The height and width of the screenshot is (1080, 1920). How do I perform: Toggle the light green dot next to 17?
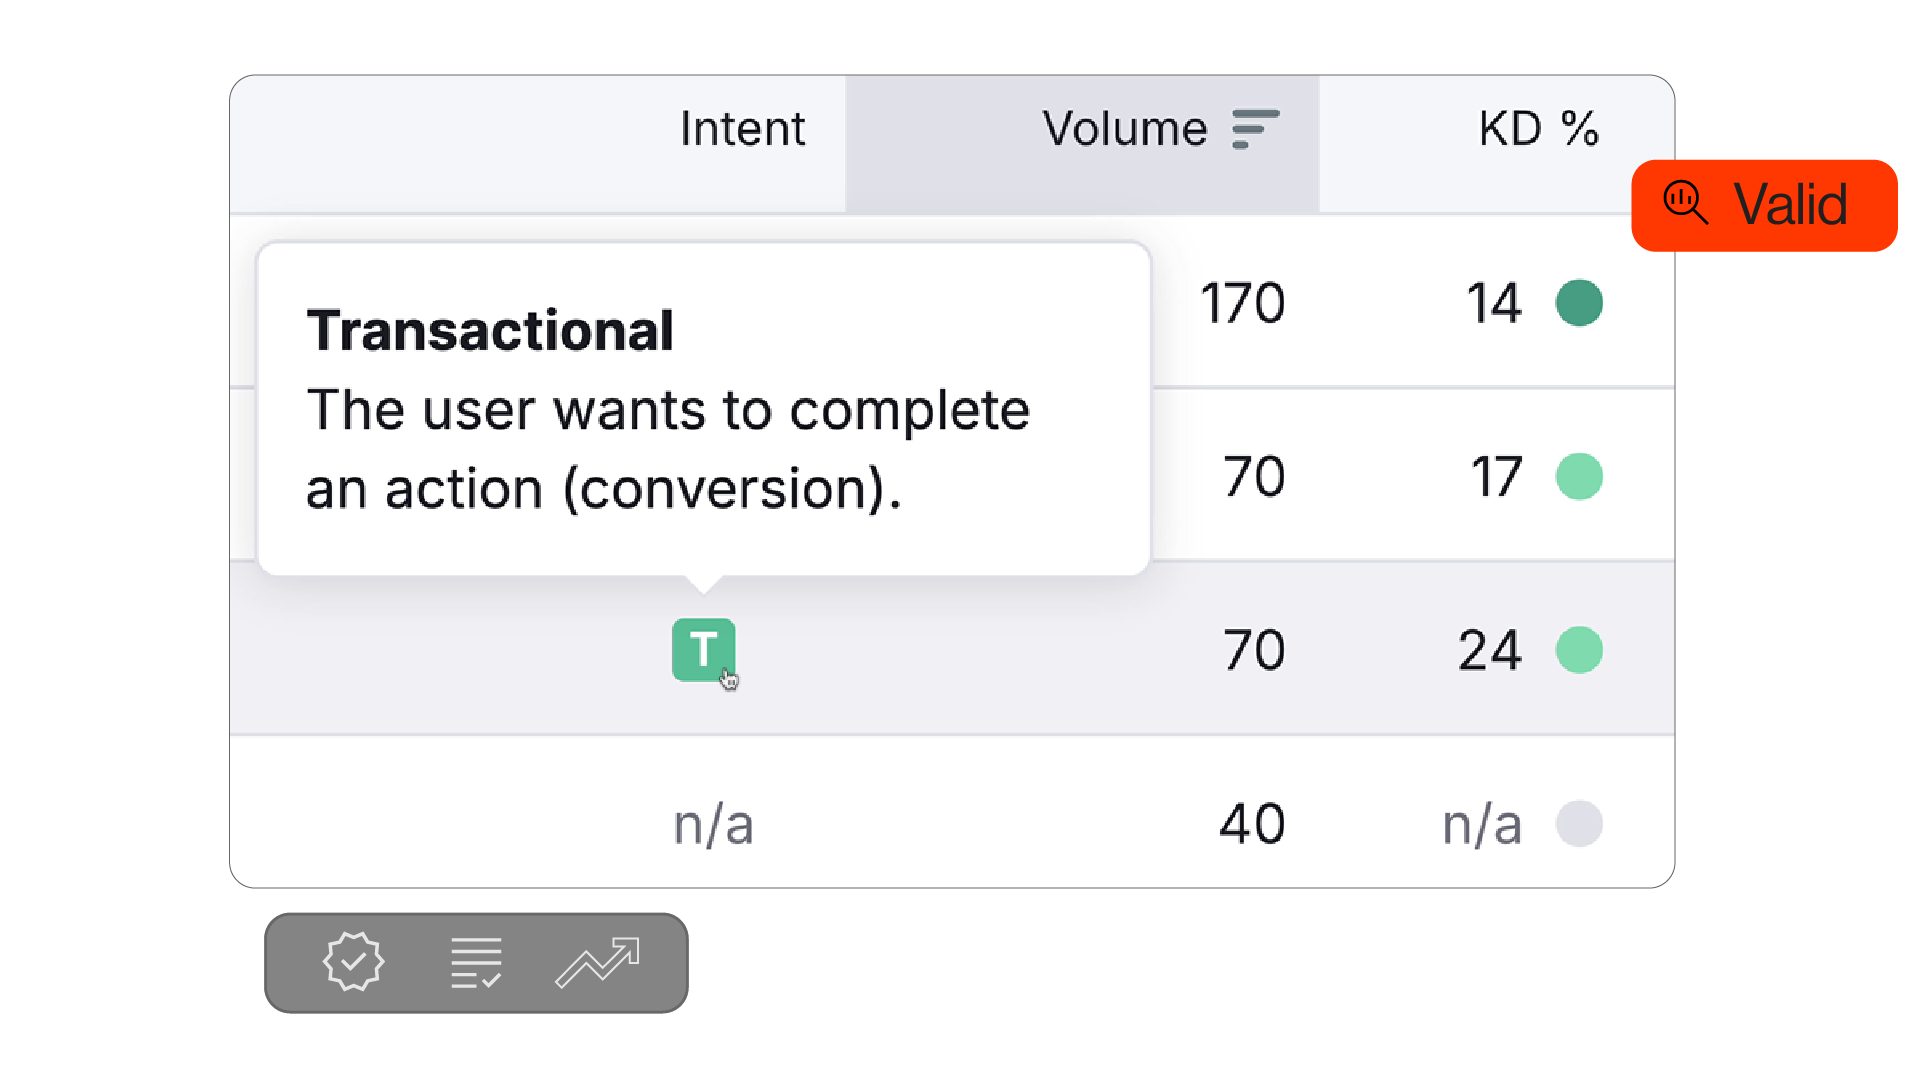point(1580,477)
